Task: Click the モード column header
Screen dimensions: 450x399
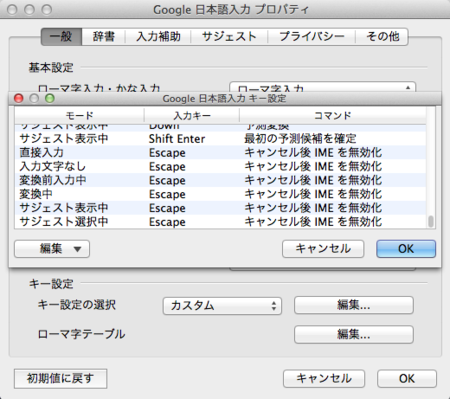Action: tap(79, 116)
